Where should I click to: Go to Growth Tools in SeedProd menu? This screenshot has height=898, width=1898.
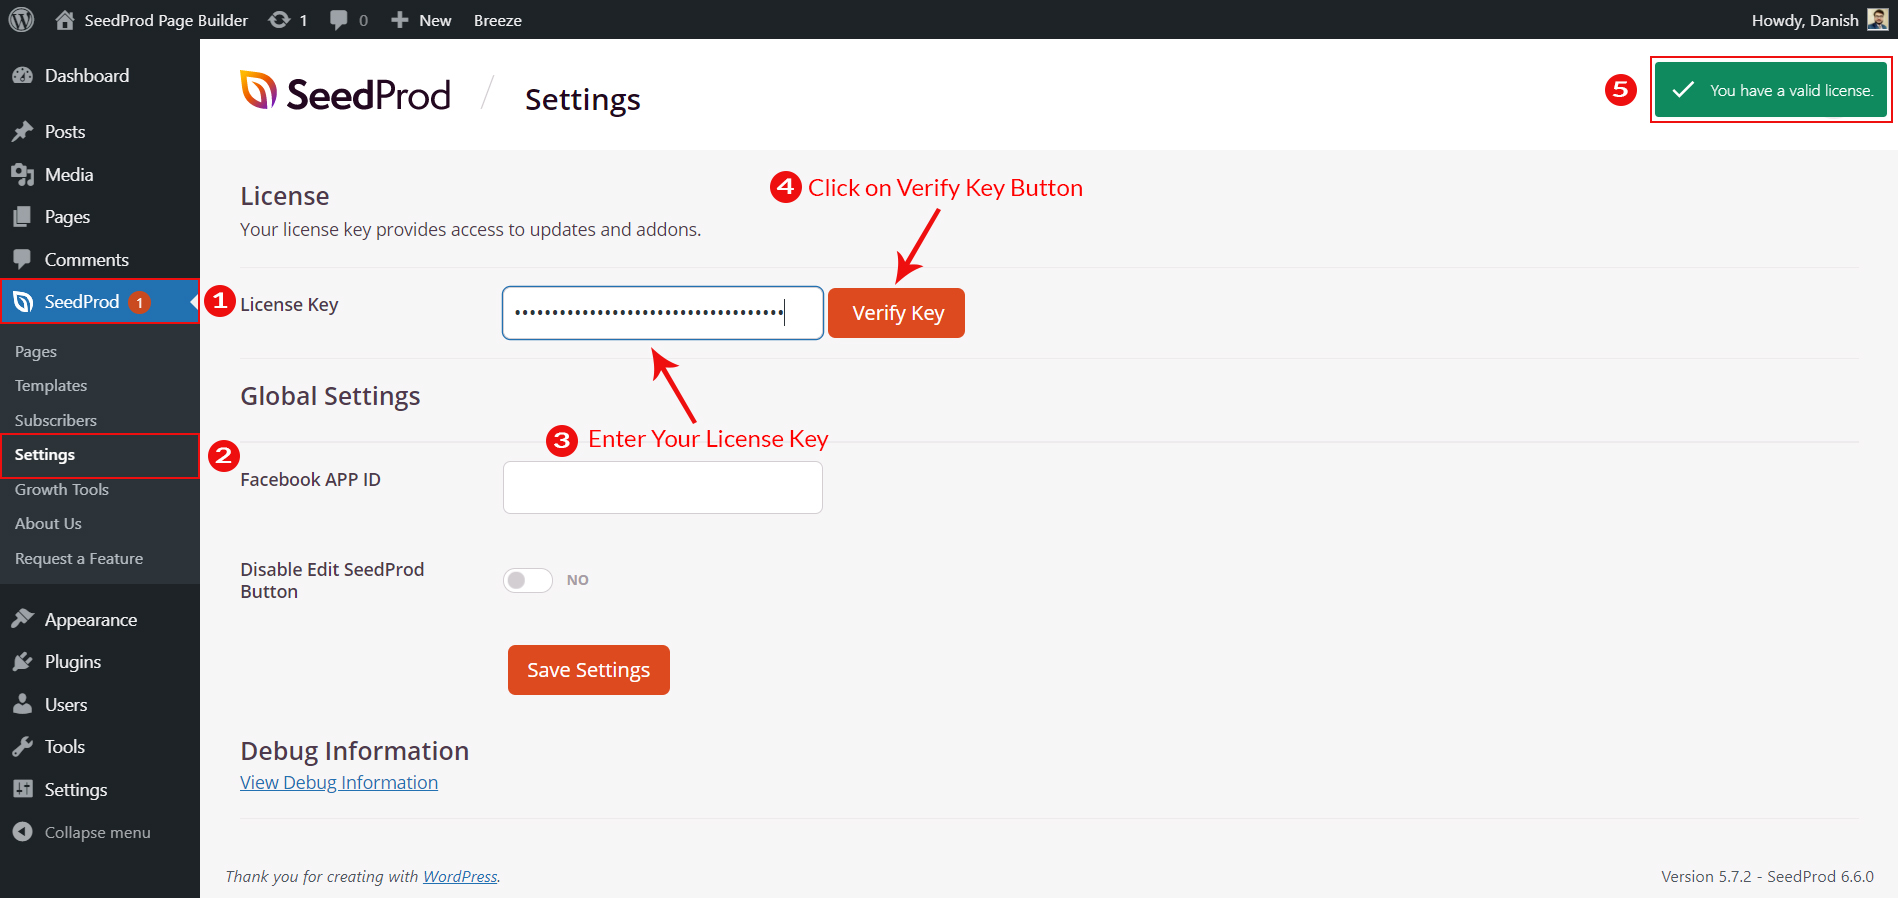(62, 490)
